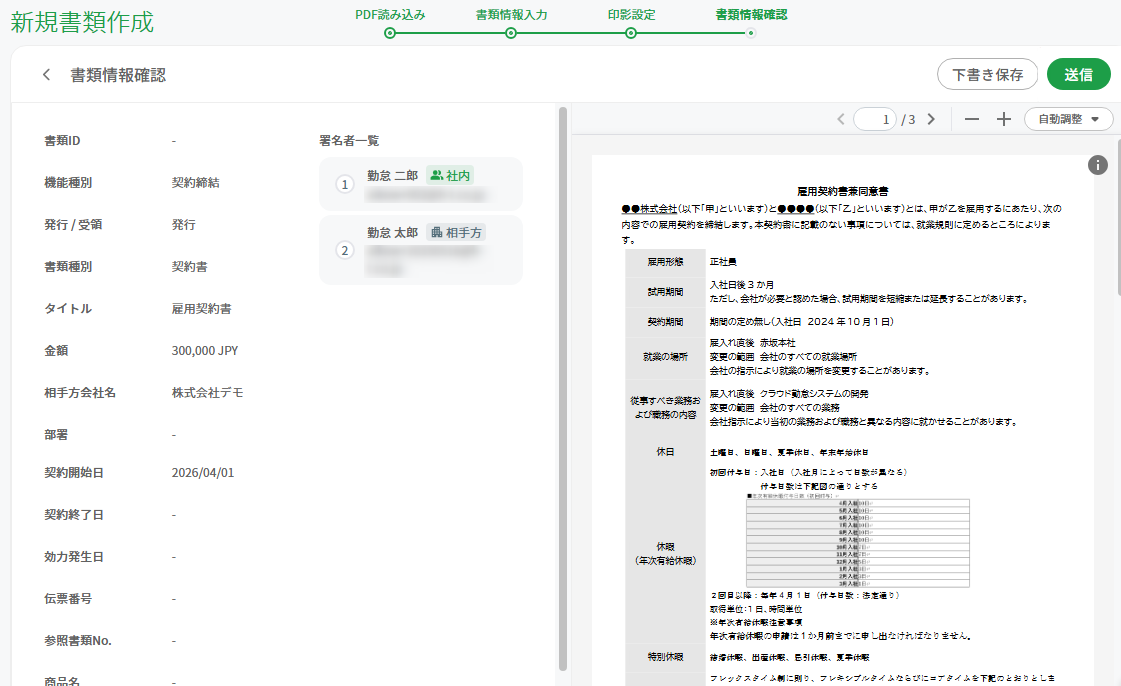1121x686 pixels.
Task: Click the 伝票番号 label
Action: pyautogui.click(x=68, y=599)
